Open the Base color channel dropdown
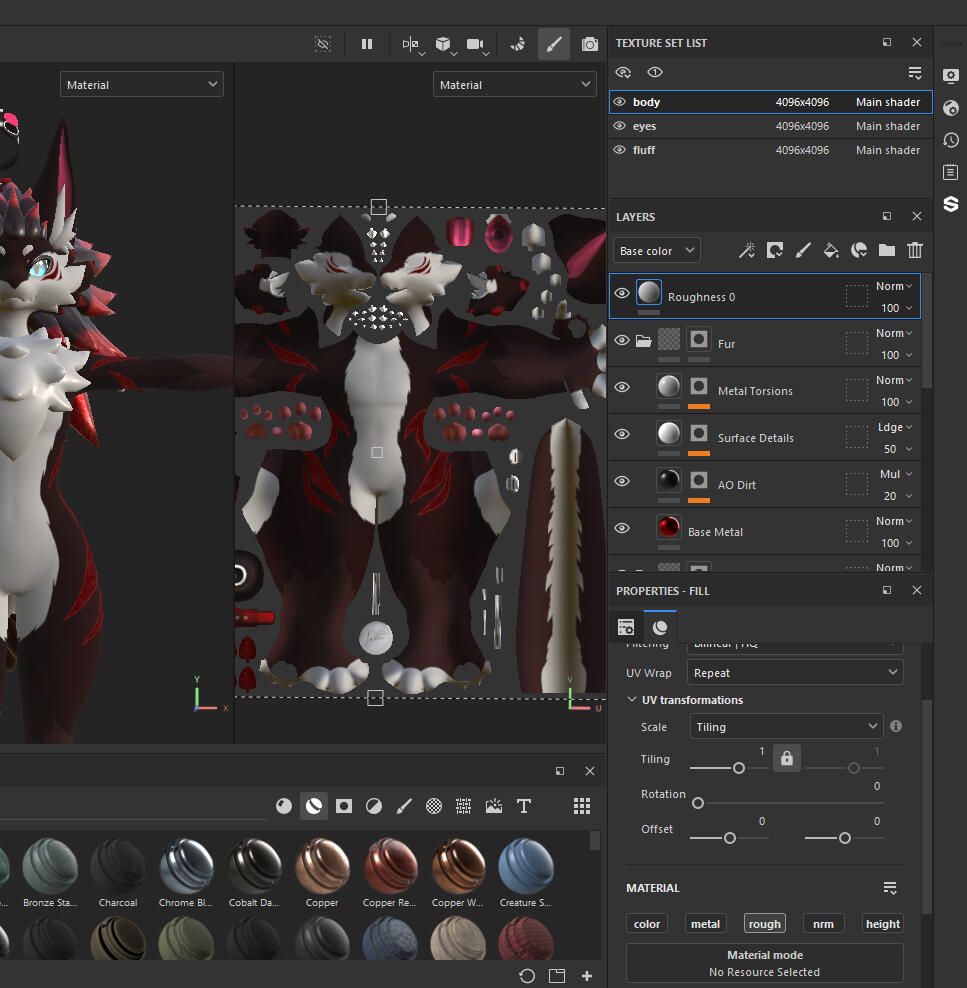Image resolution: width=967 pixels, height=988 pixels. click(x=656, y=250)
